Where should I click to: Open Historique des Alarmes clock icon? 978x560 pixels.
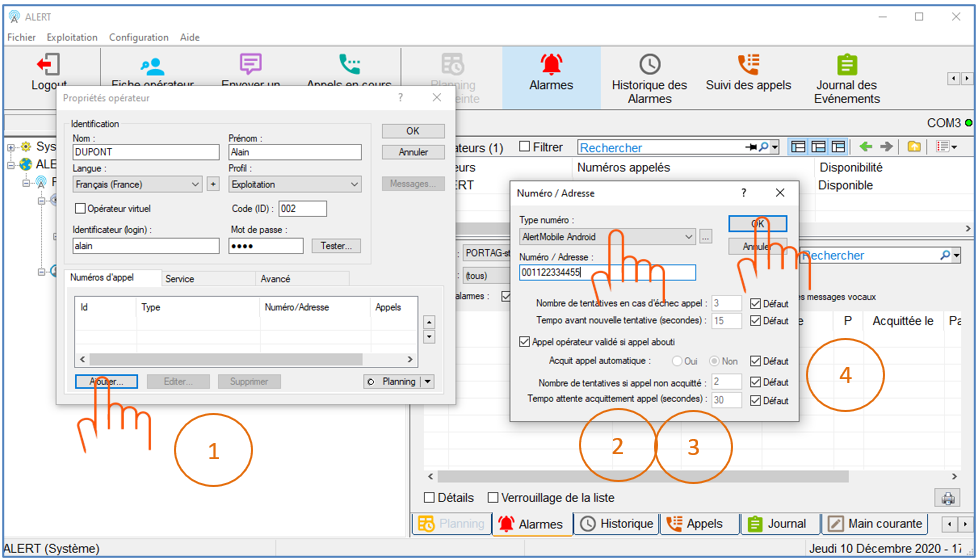(649, 66)
